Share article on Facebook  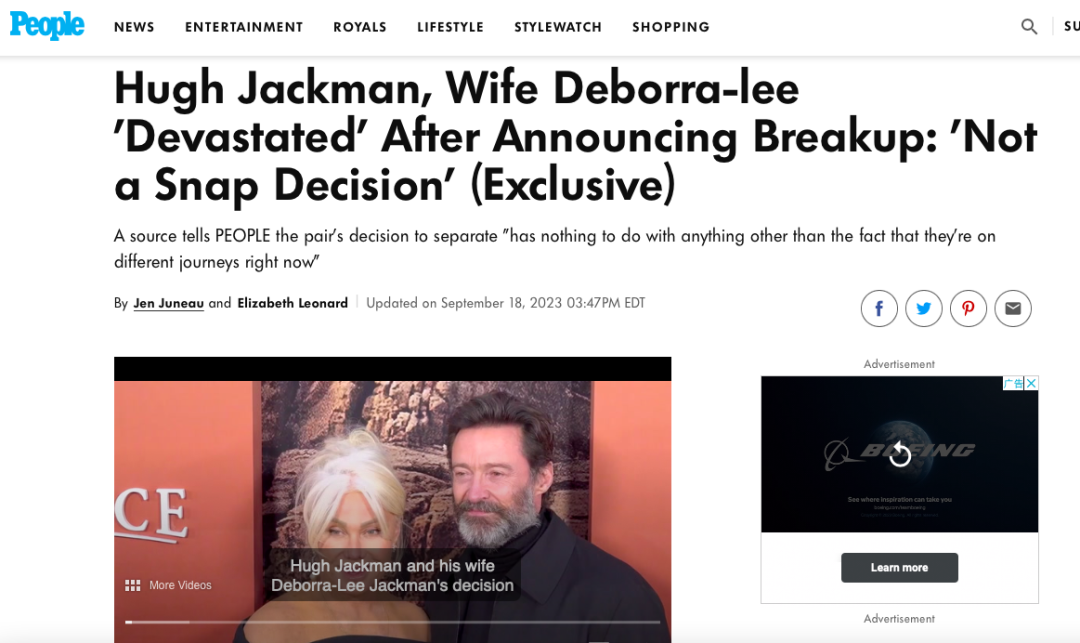pyautogui.click(x=879, y=308)
